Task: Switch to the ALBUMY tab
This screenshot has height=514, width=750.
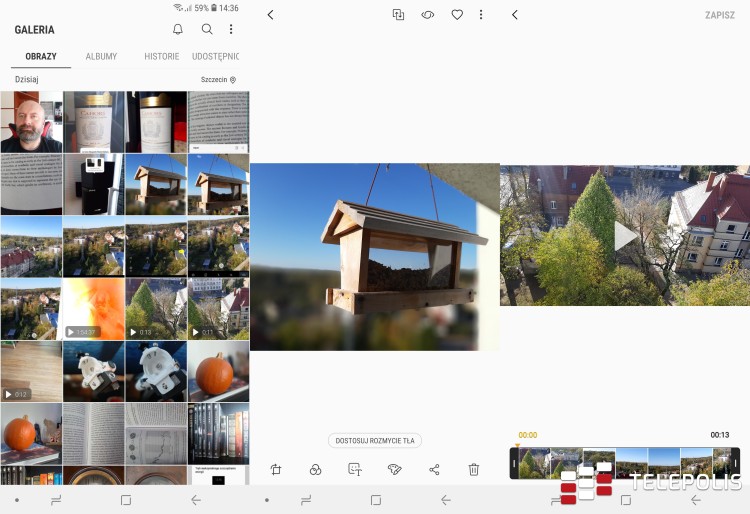Action: tap(101, 57)
